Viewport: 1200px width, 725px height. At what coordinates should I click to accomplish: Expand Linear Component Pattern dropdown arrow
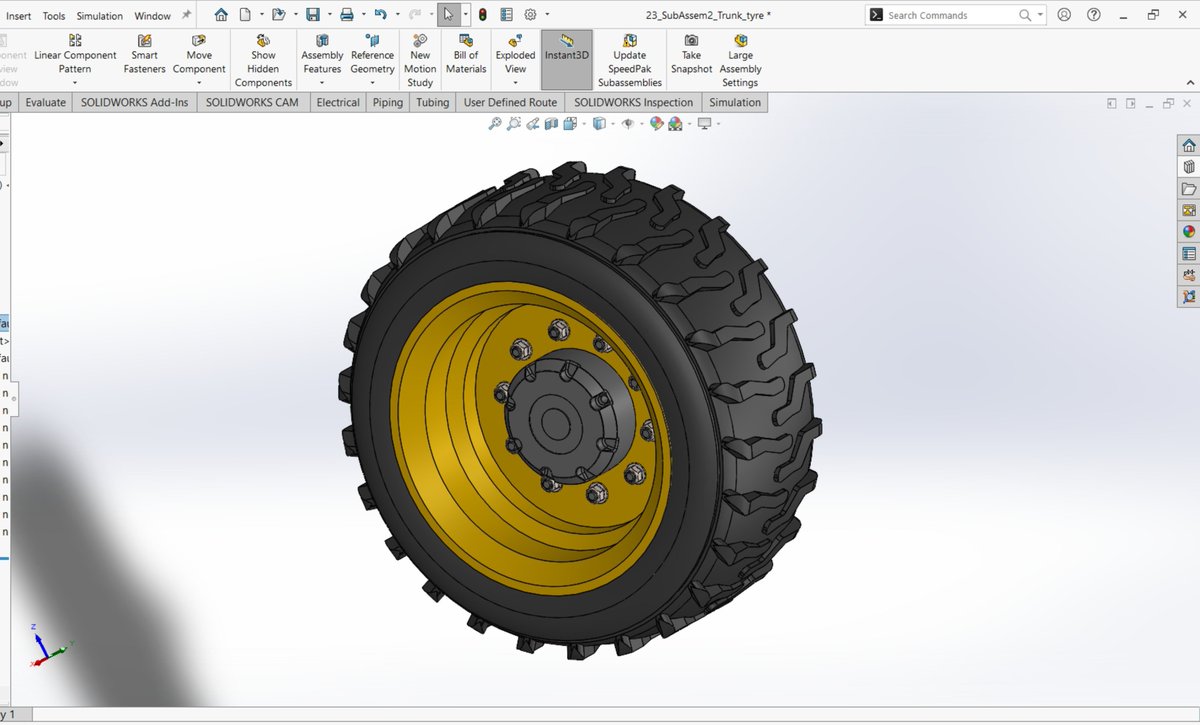(x=75, y=83)
